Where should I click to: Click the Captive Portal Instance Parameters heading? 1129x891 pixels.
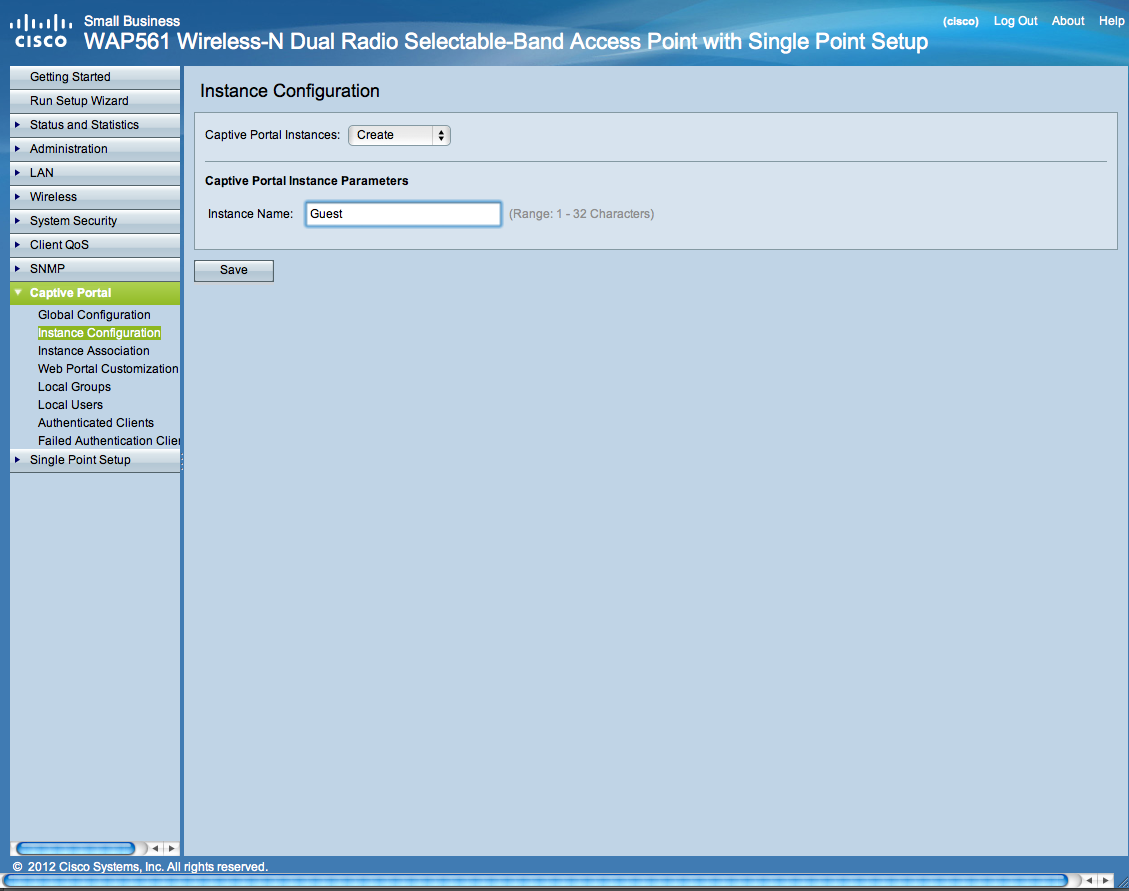[307, 181]
